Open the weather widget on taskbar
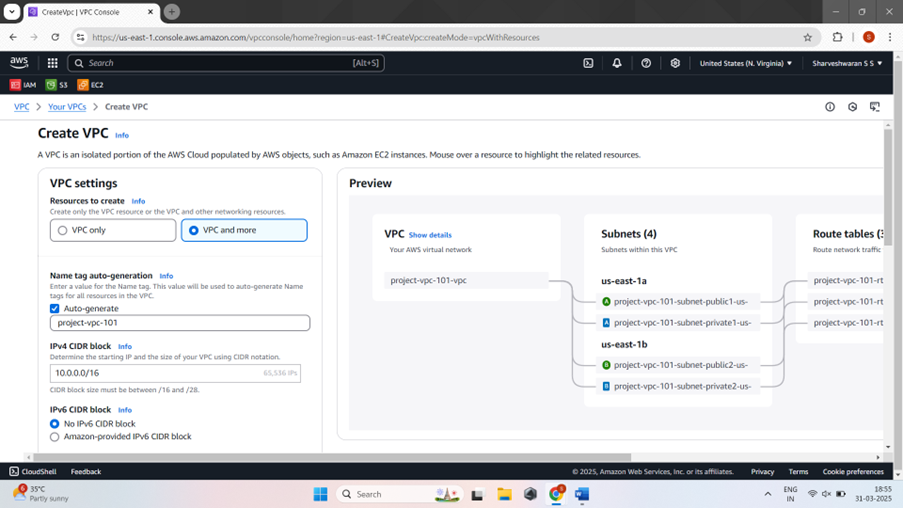This screenshot has height=508, width=903. pos(40,494)
